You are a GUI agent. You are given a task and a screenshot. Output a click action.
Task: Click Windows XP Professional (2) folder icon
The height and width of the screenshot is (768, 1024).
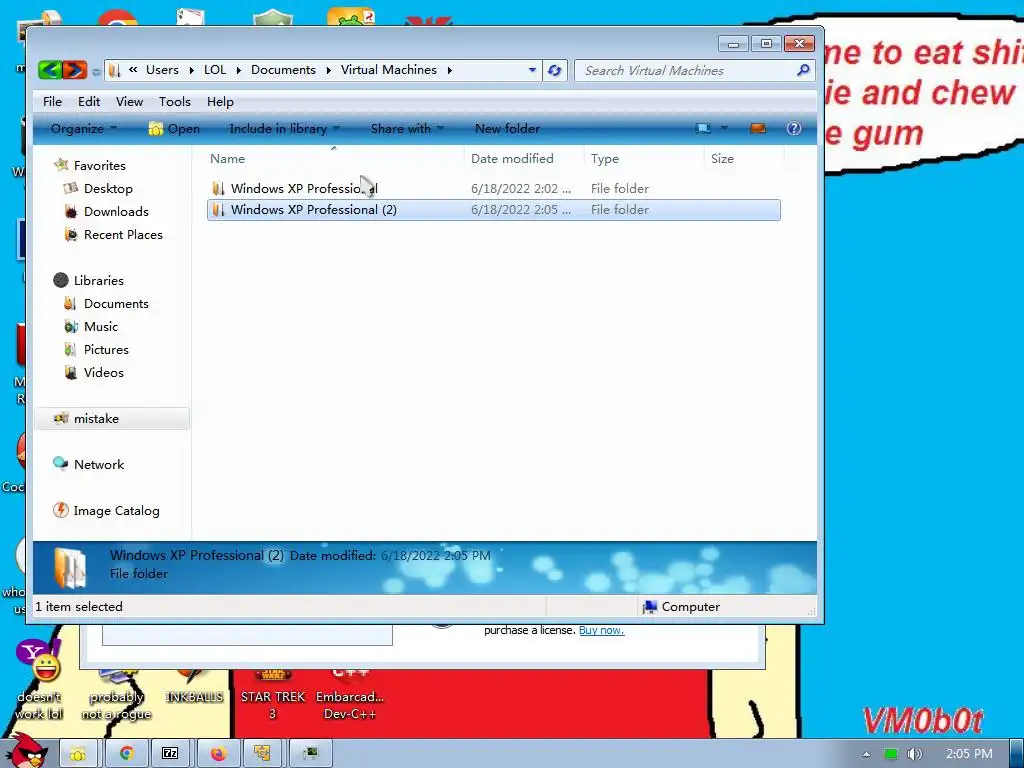[x=218, y=210]
